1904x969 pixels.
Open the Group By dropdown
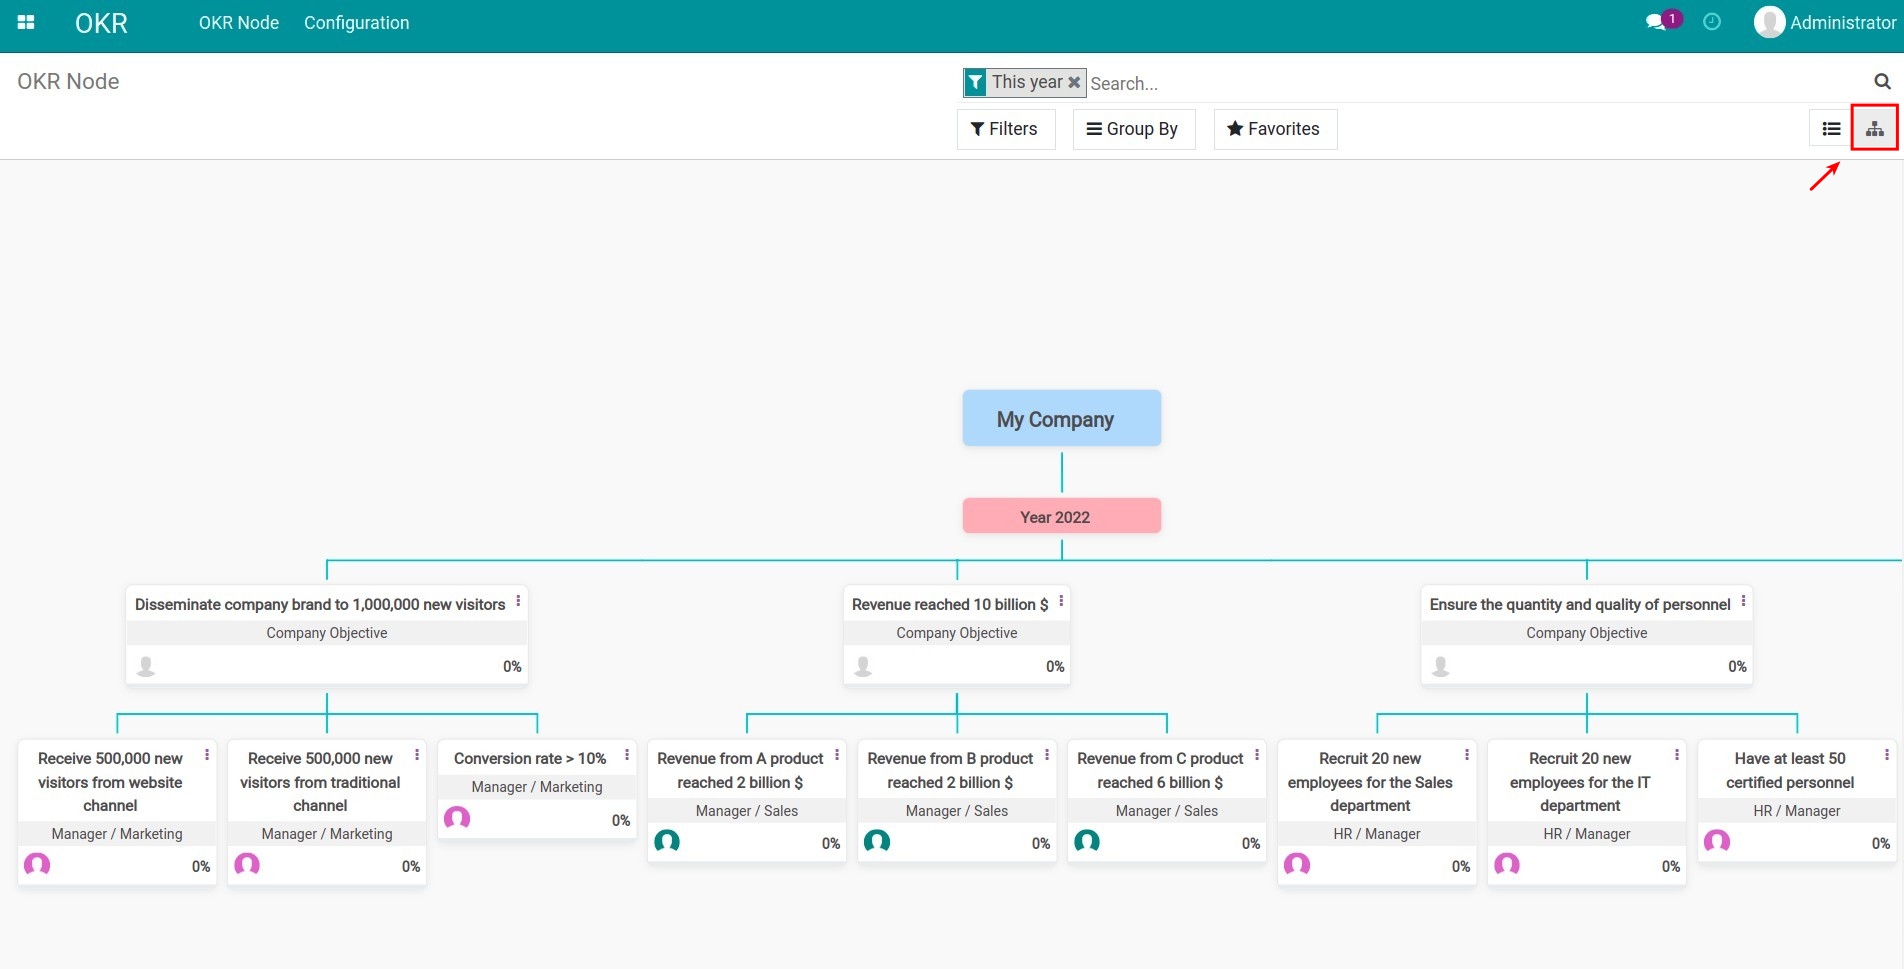1133,128
